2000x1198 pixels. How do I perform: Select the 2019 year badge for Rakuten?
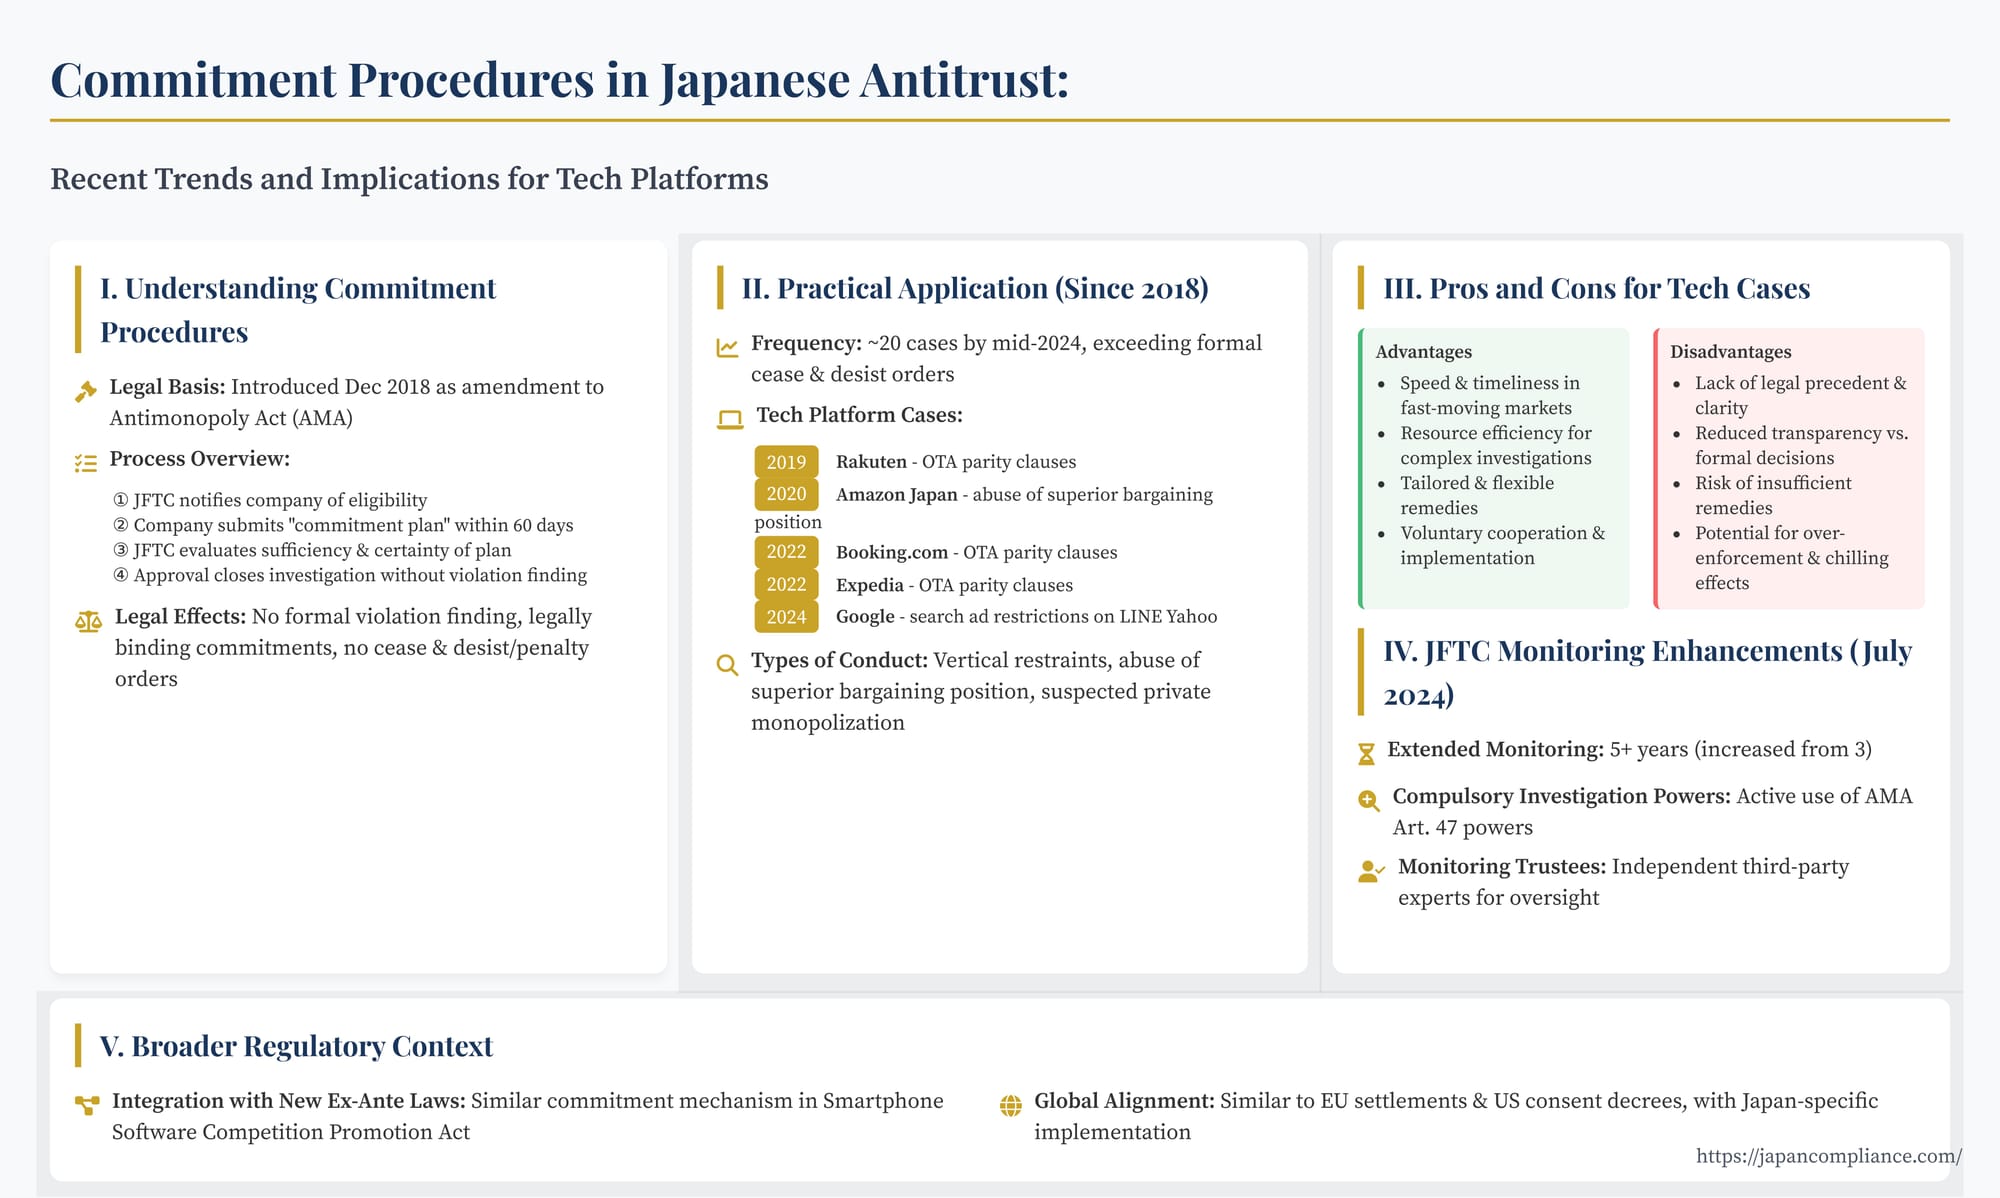[x=786, y=462]
